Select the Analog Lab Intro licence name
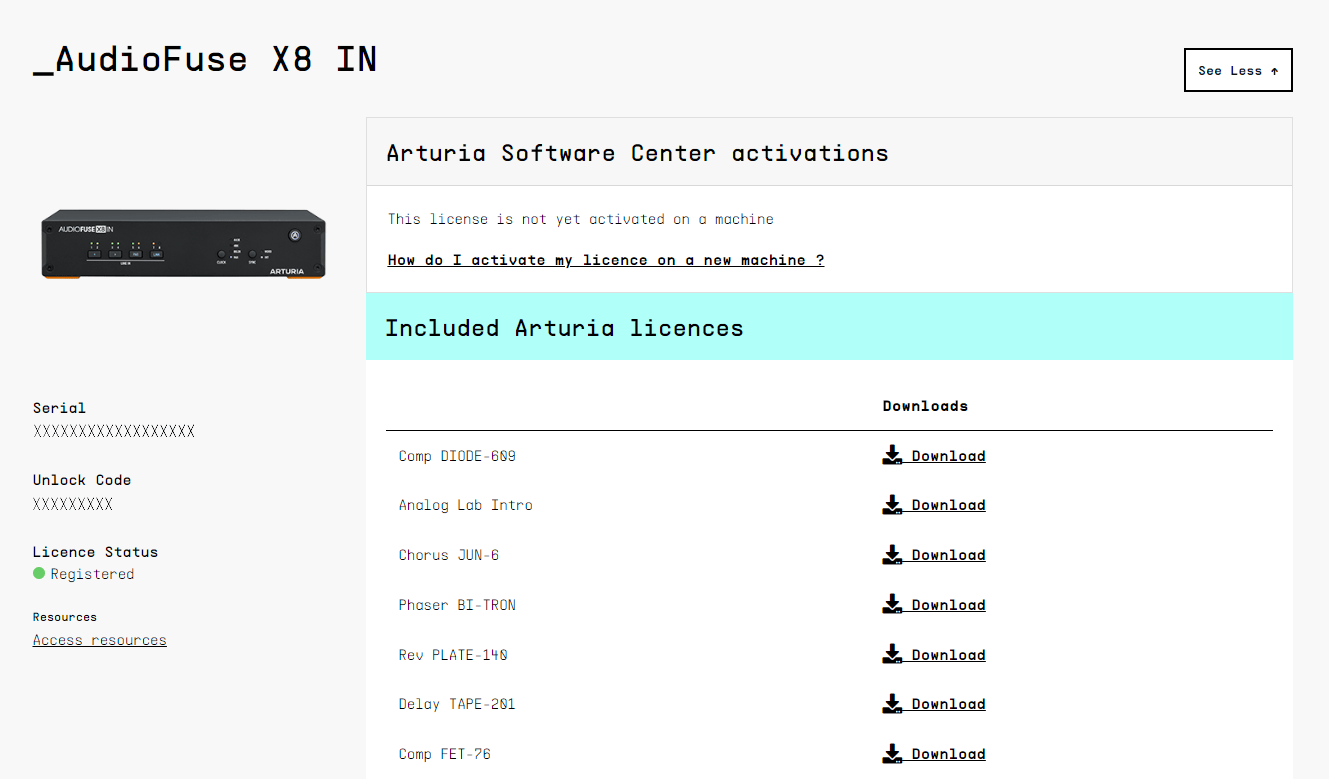Image resolution: width=1332 pixels, height=779 pixels. [466, 505]
